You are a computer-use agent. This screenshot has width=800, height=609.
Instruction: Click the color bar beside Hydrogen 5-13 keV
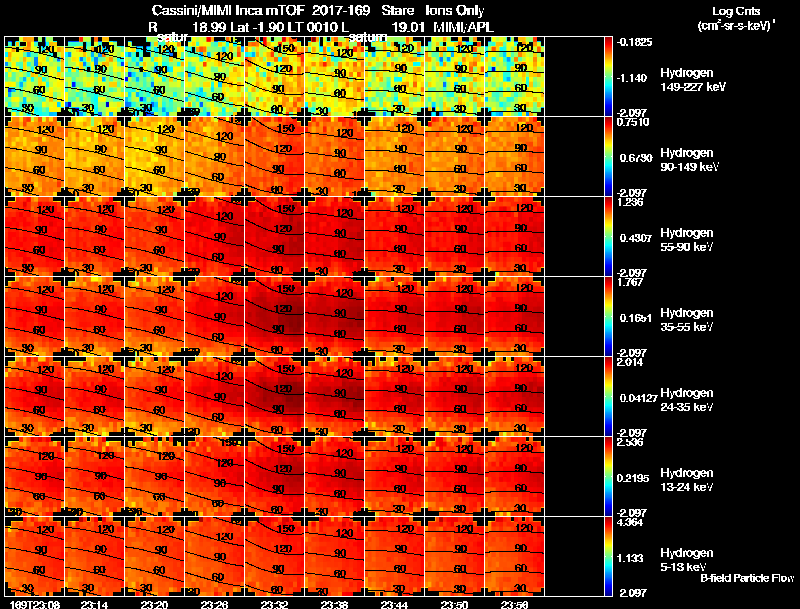pos(608,556)
